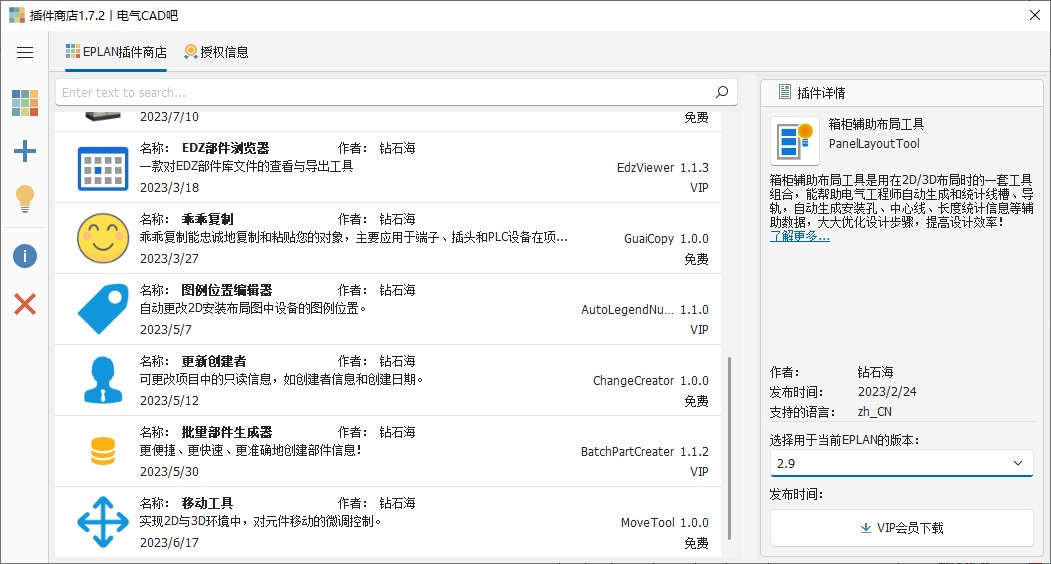Viewport: 1051px width, 564px height.
Task: Select the 更新创建者 person icon
Action: [103, 380]
